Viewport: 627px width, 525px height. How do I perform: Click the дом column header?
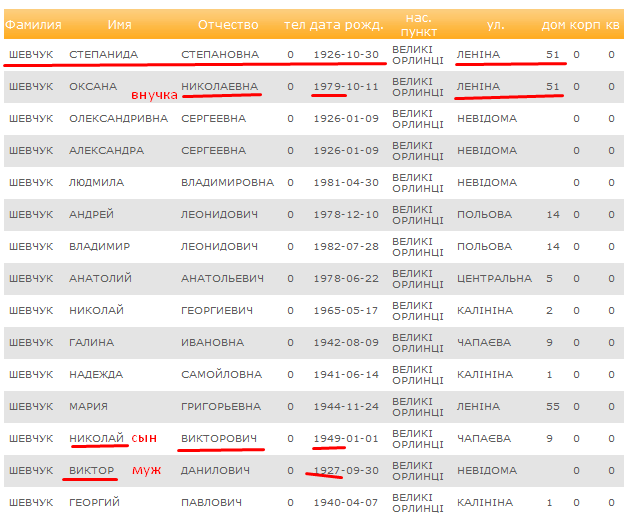click(553, 25)
